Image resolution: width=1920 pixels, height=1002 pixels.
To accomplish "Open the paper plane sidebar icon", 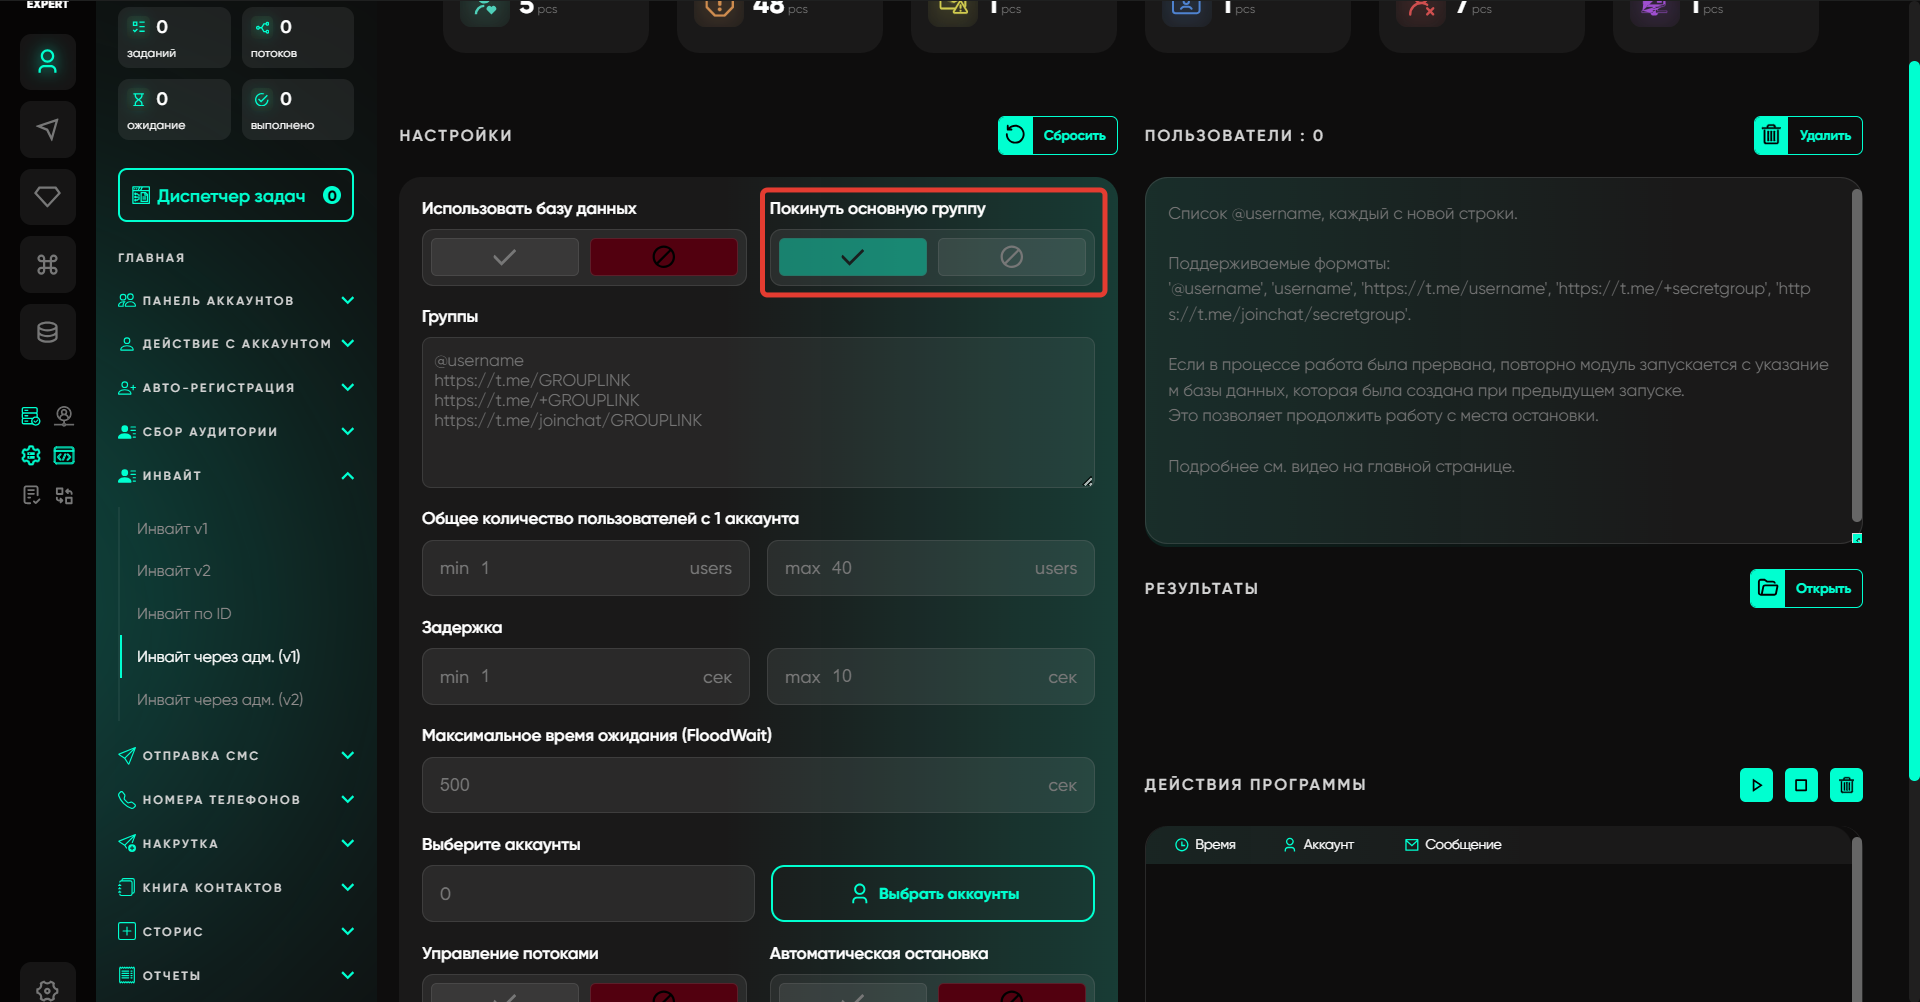I will coord(47,129).
